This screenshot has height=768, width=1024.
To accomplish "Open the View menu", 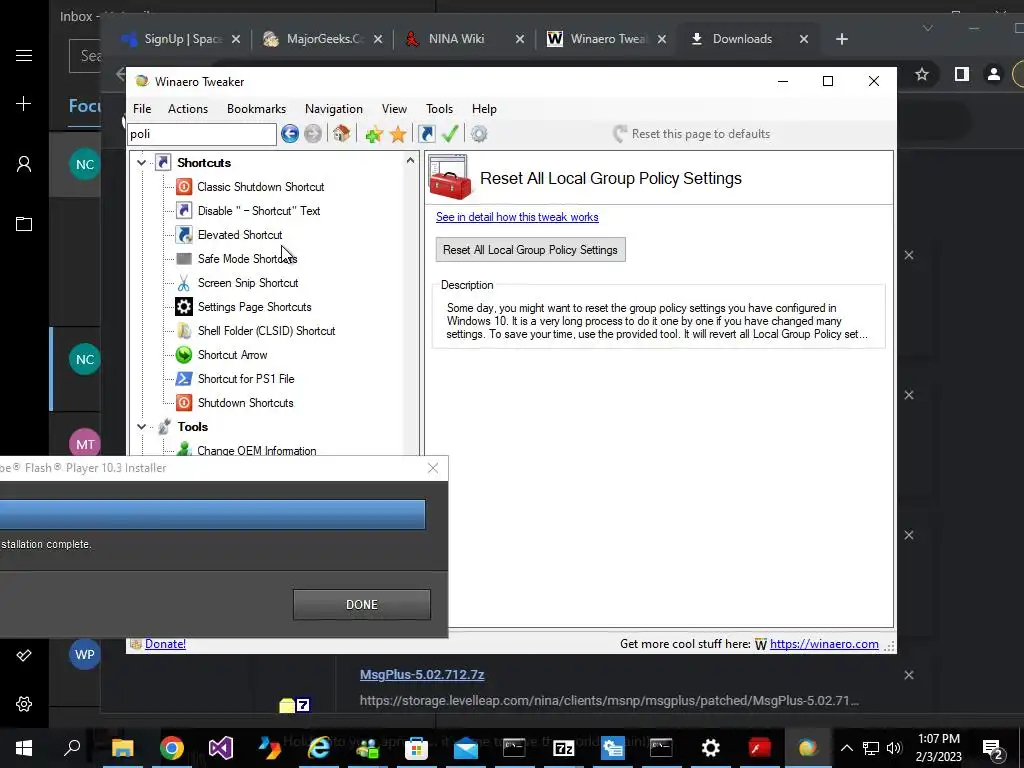I will click(x=394, y=109).
